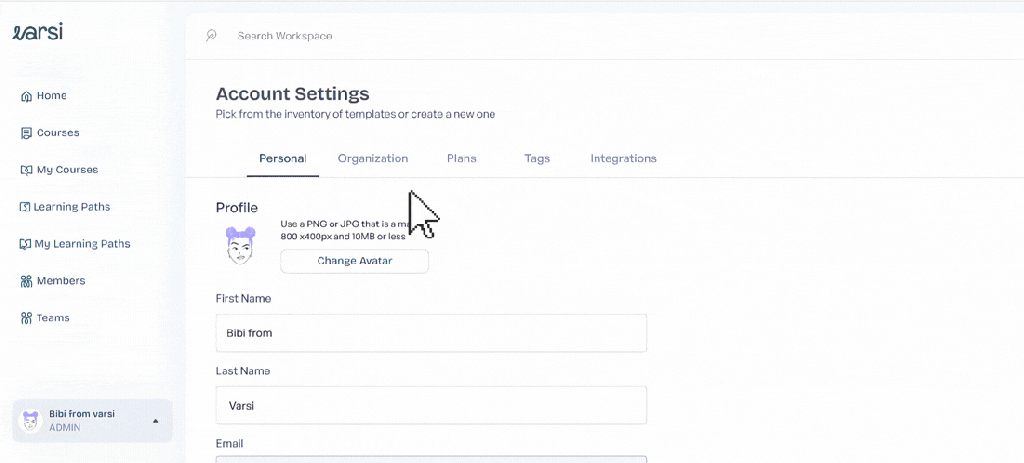
Task: Click the Varsi logo
Action: 37,31
